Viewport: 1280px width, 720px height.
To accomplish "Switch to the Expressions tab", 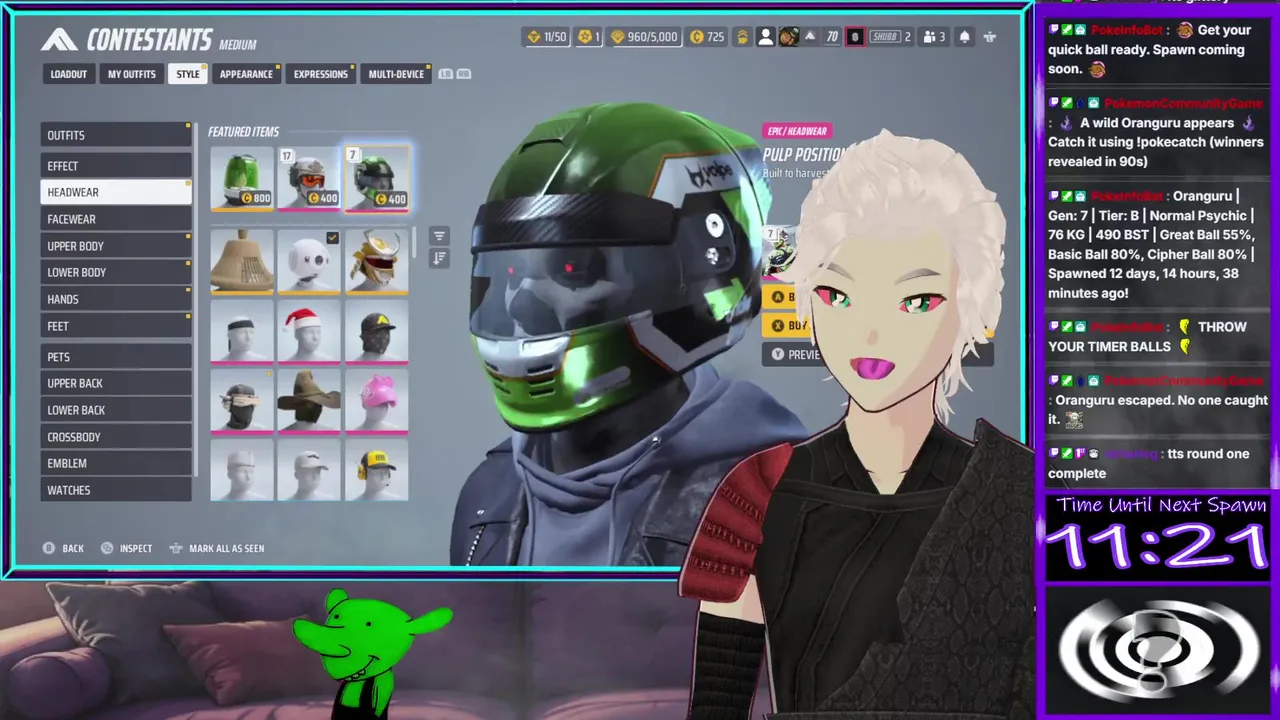I will [x=321, y=74].
